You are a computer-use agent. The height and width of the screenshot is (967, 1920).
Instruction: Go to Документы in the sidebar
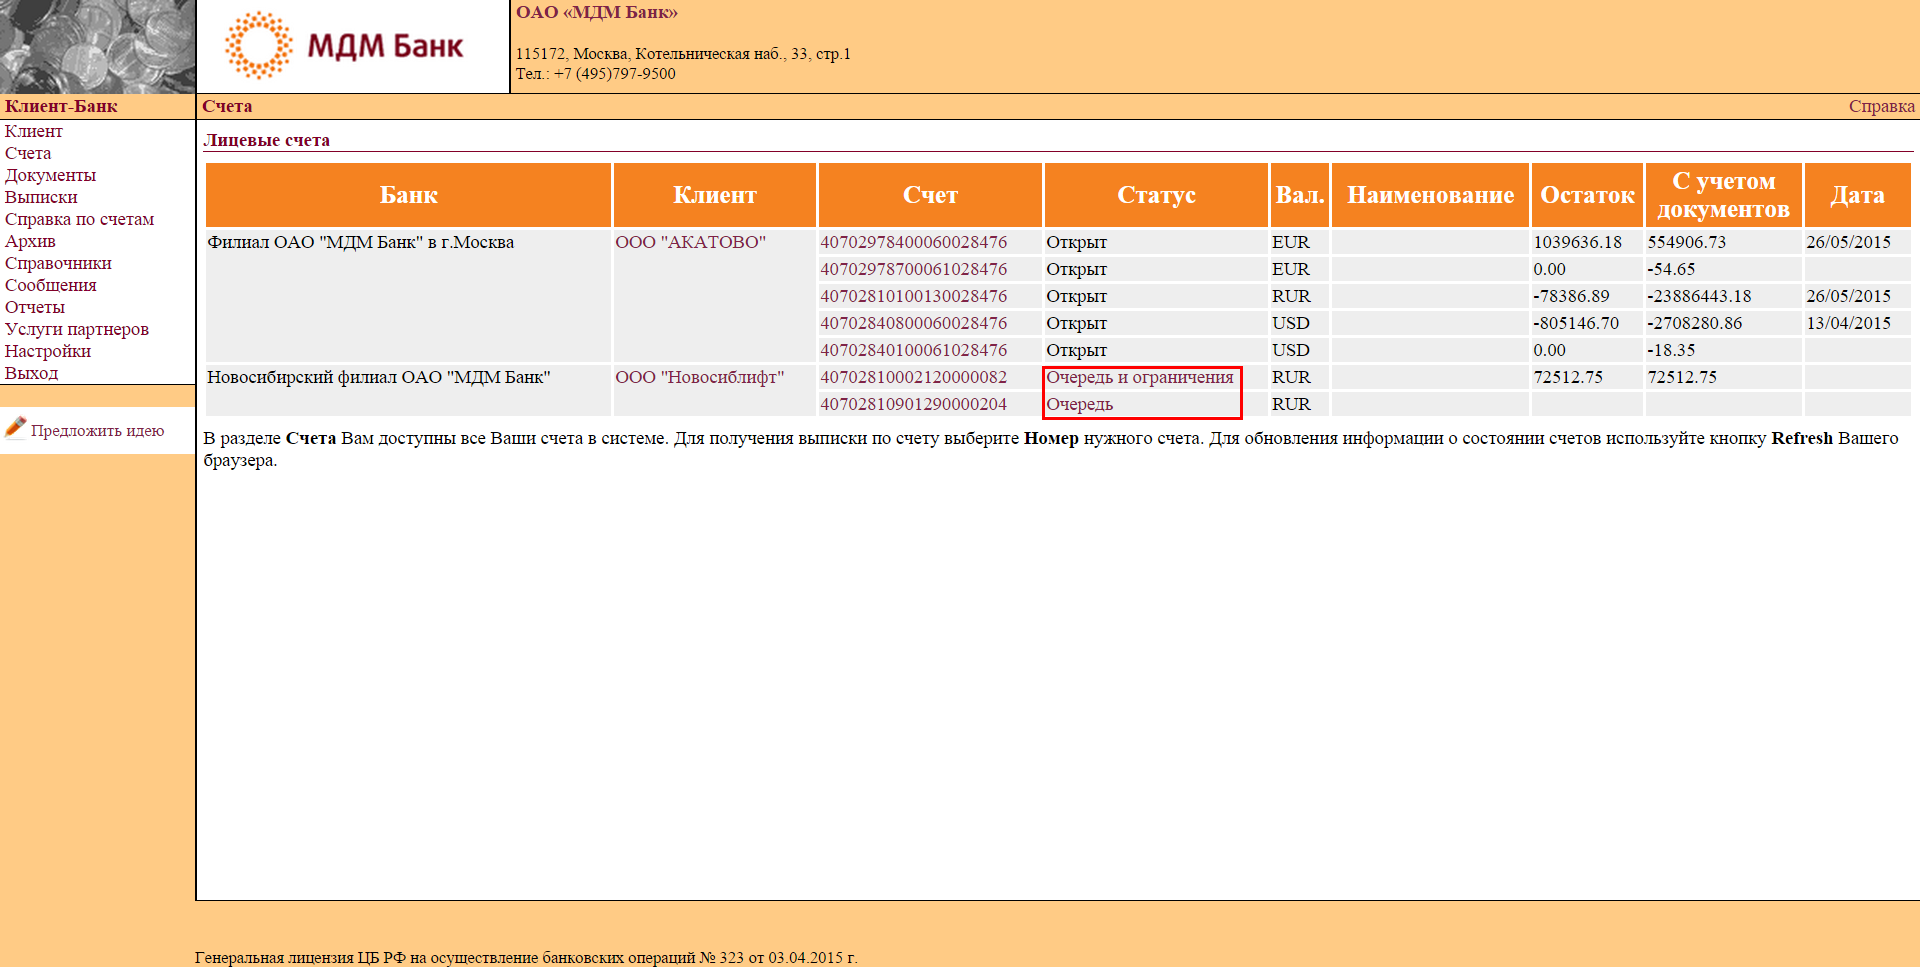(50, 175)
